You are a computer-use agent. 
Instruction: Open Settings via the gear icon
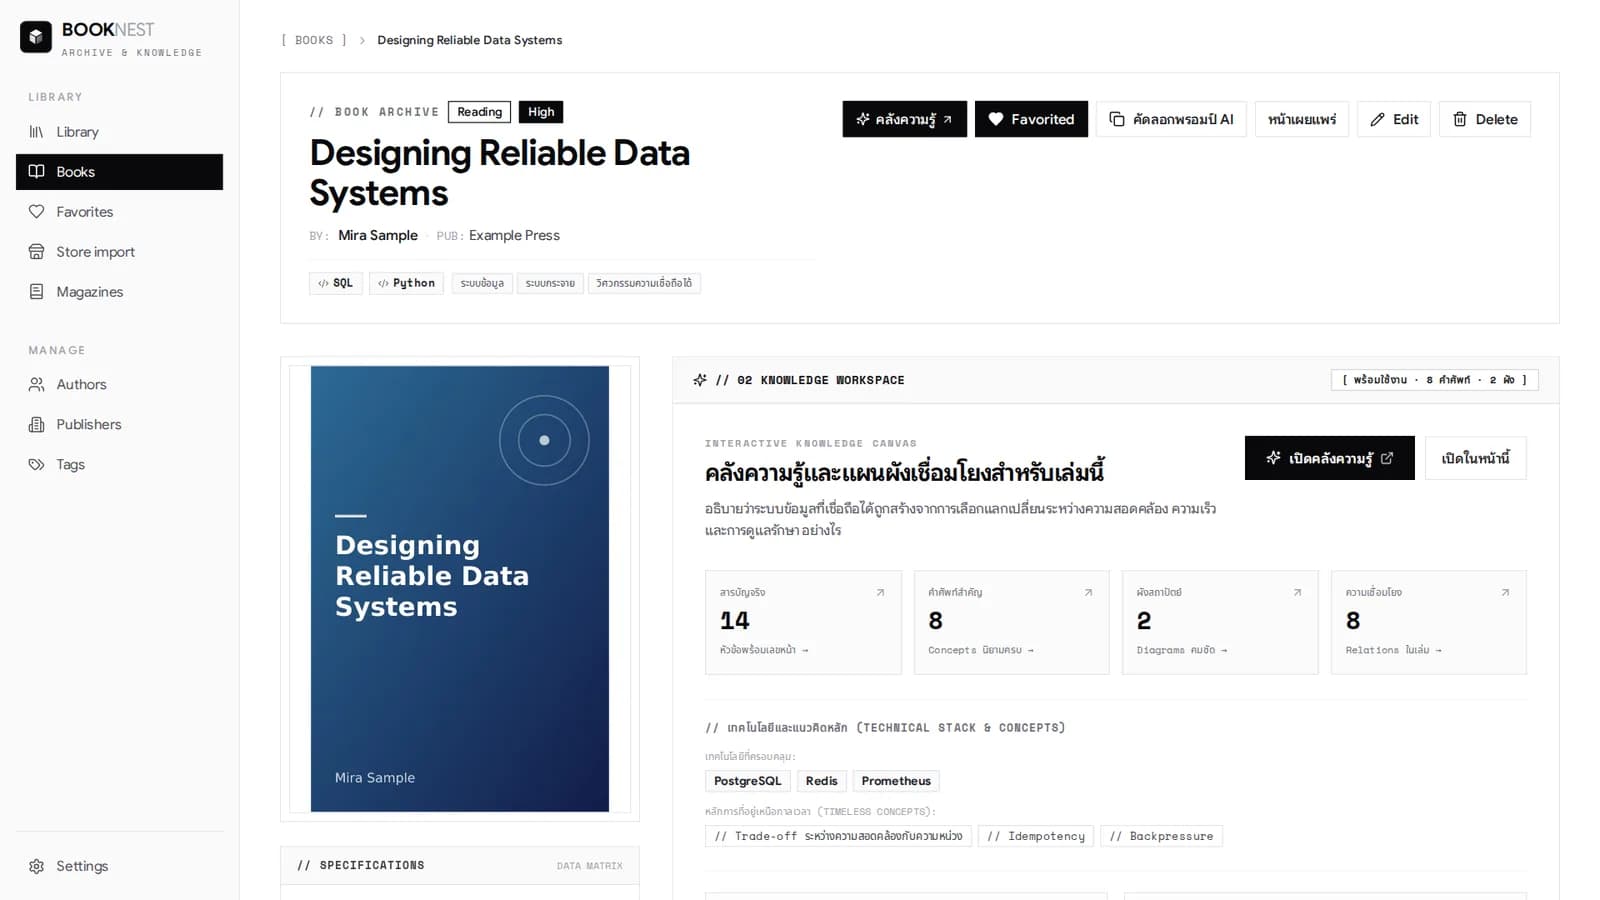pos(36,866)
